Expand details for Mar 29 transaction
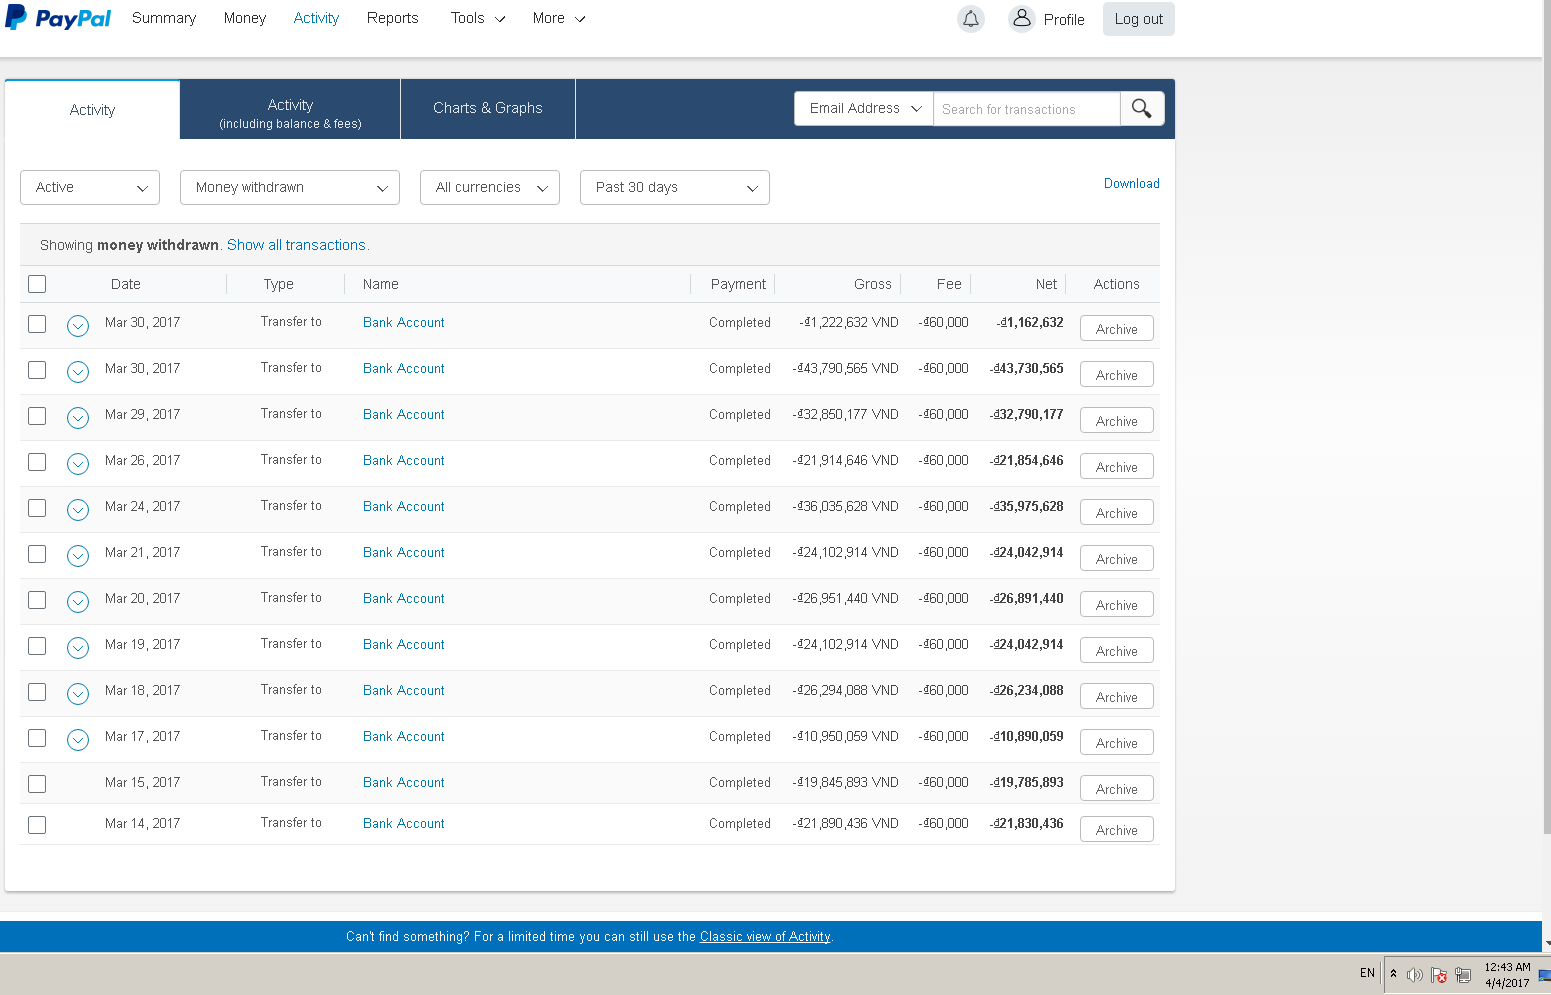The width and height of the screenshot is (1551, 995). 78,417
